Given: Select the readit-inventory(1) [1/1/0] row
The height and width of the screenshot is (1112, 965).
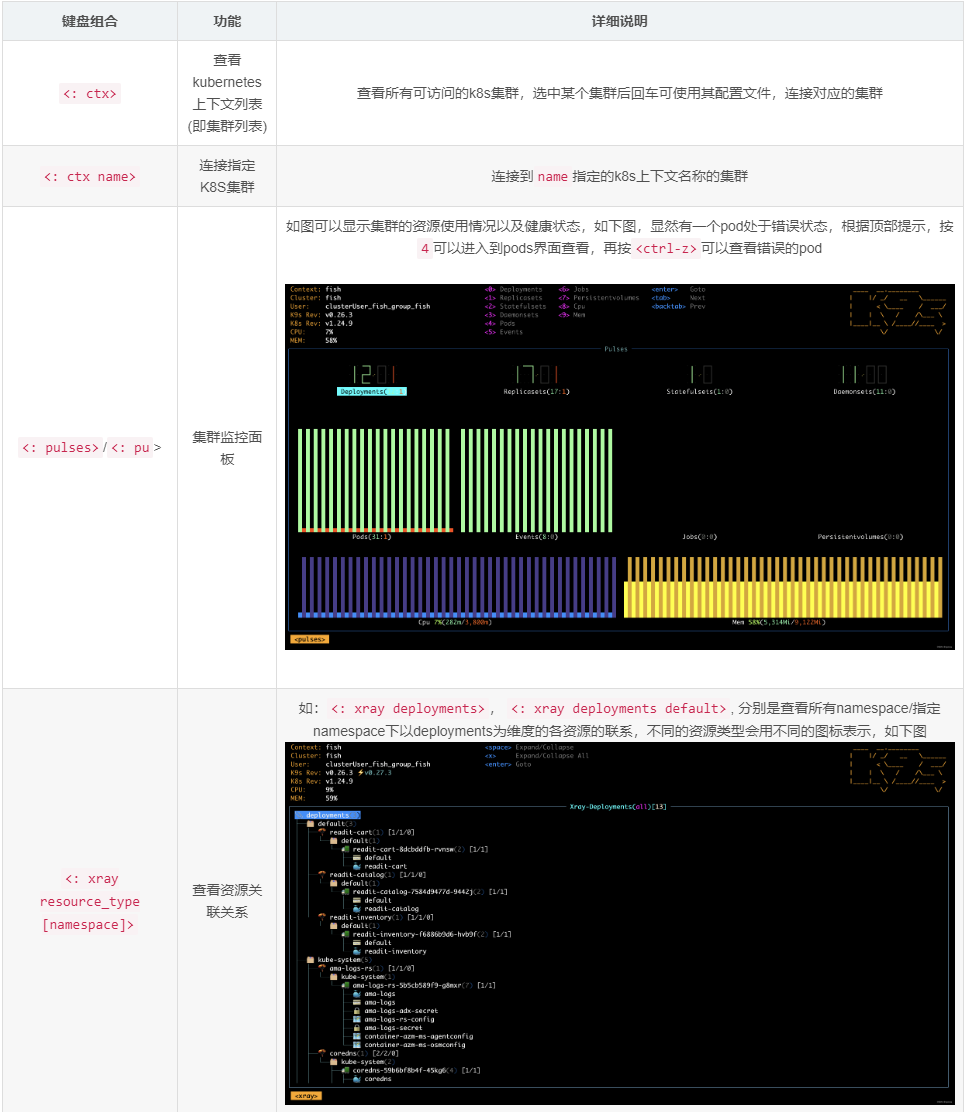Looking at the screenshot, I should [x=376, y=918].
